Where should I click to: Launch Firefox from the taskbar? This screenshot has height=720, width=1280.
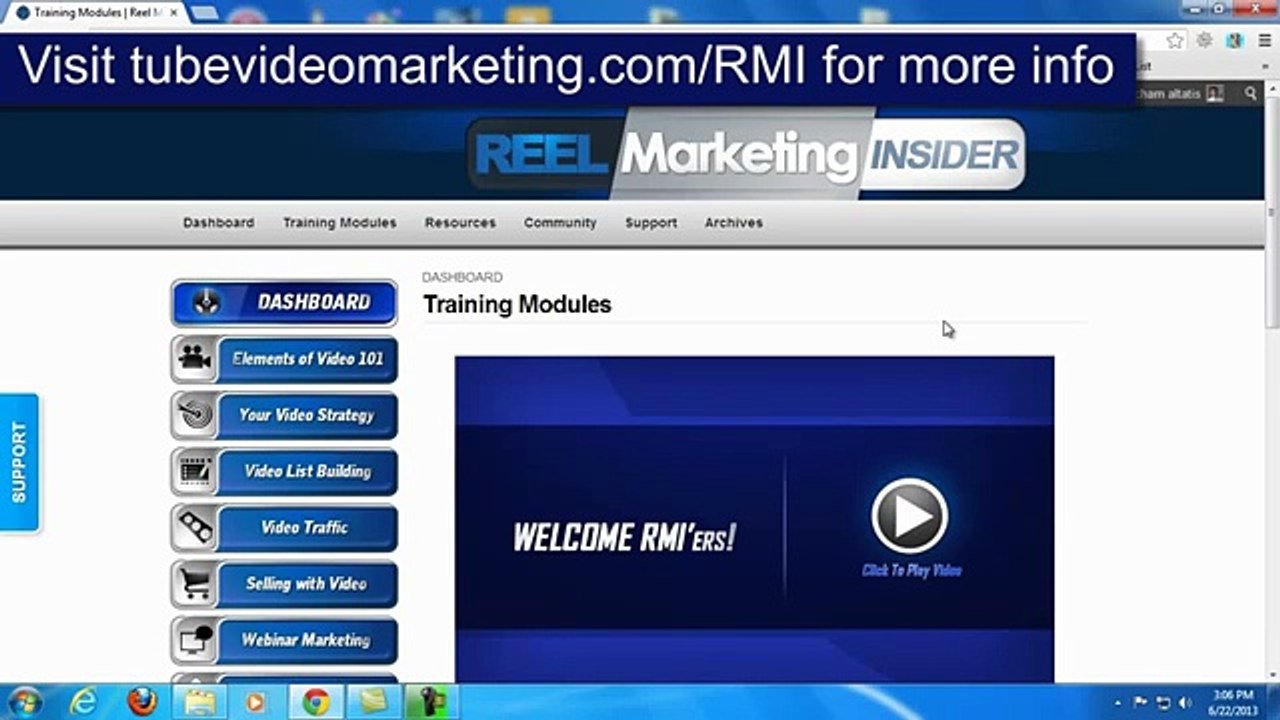pyautogui.click(x=143, y=702)
